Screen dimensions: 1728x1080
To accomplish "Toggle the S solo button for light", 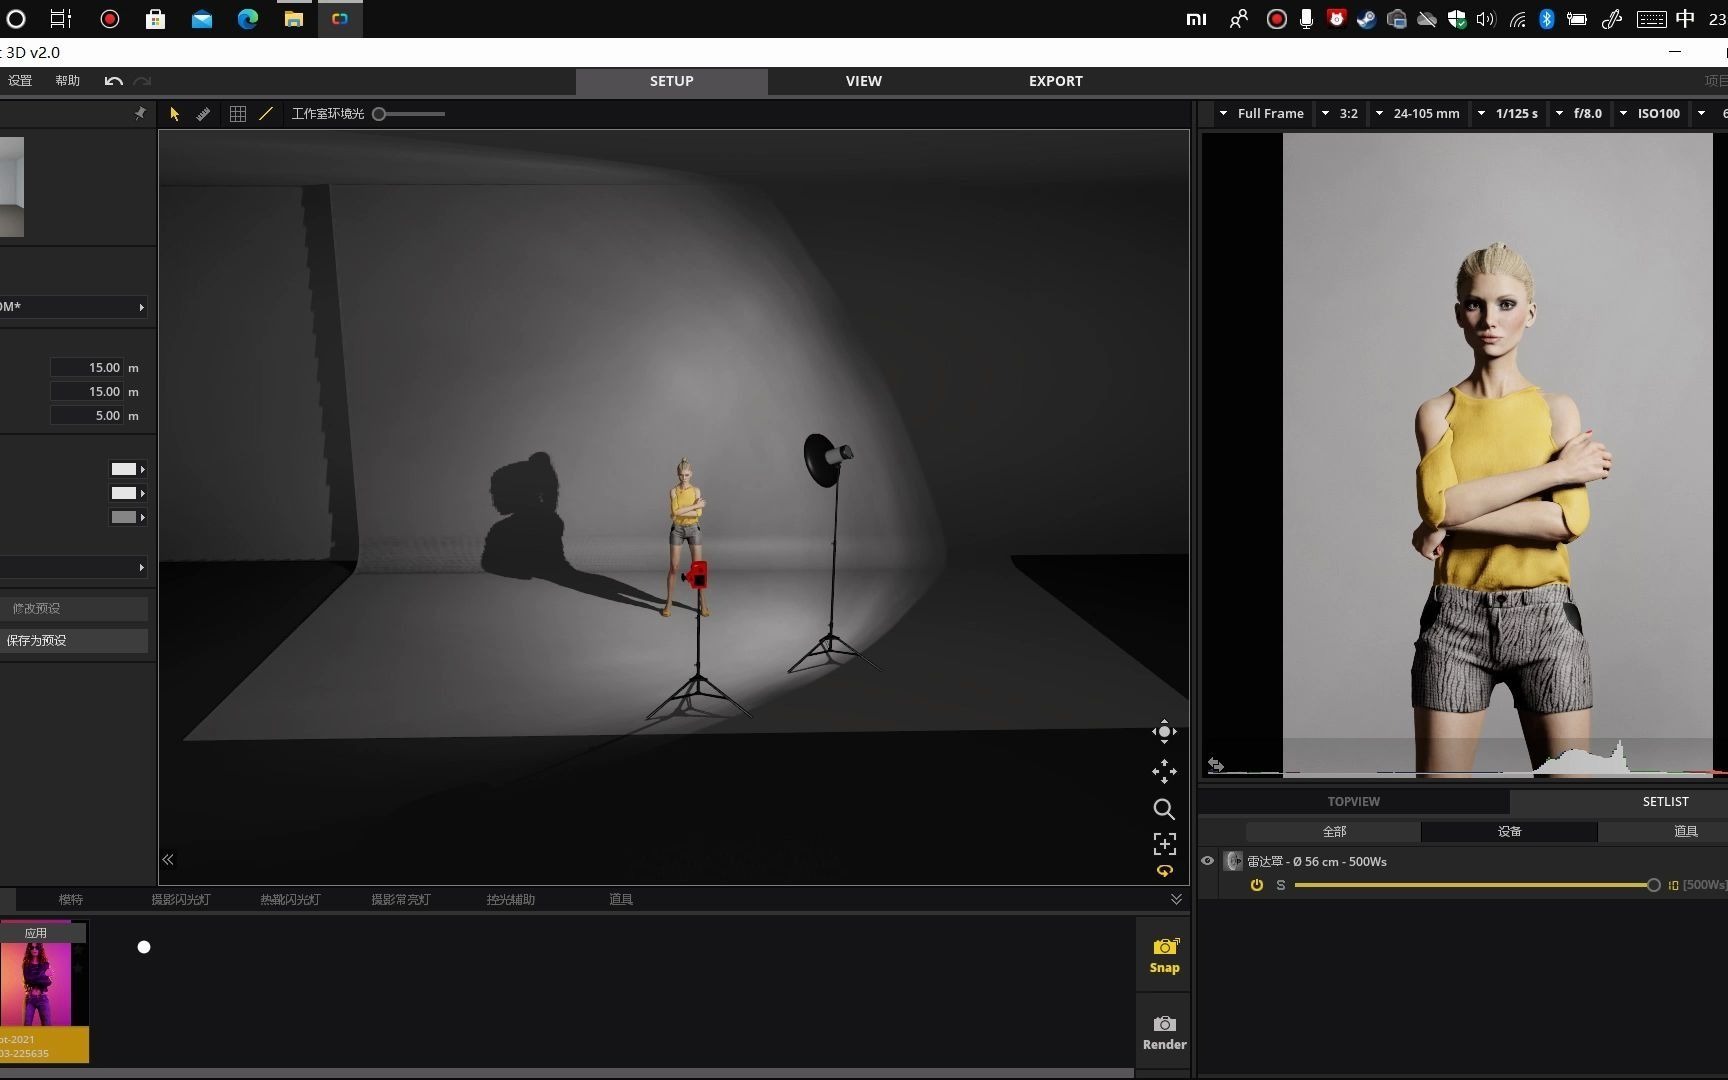I will click(1280, 885).
